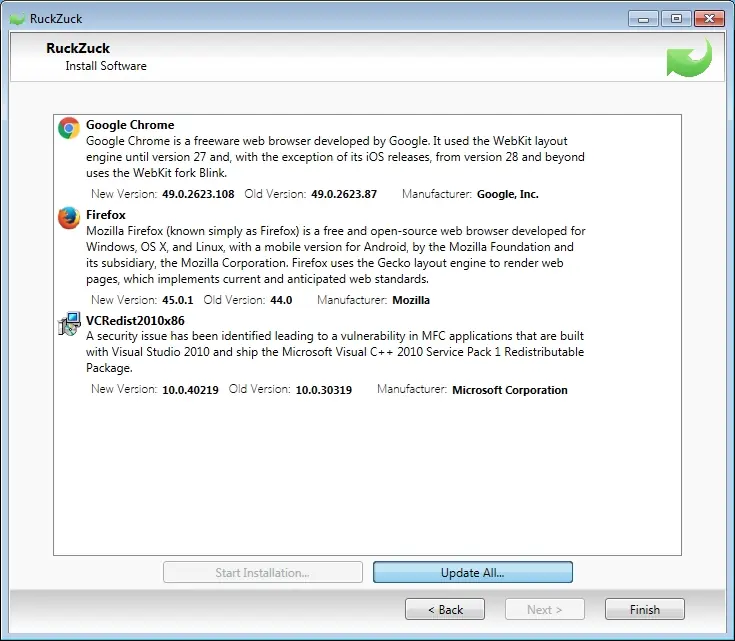
Task: Select the VCRedist2010x86 entry title
Action: point(135,321)
